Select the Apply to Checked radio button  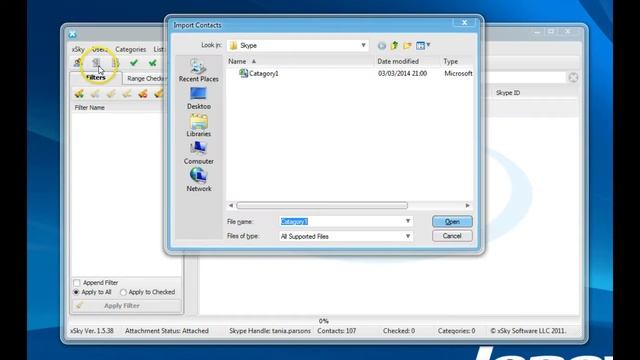[123, 292]
